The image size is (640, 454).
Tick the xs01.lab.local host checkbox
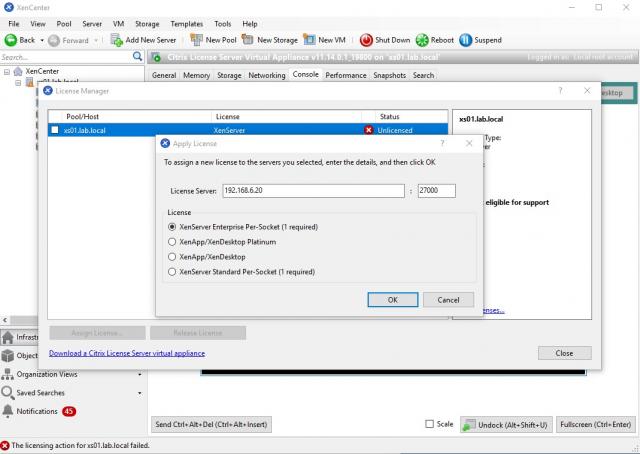pos(55,130)
